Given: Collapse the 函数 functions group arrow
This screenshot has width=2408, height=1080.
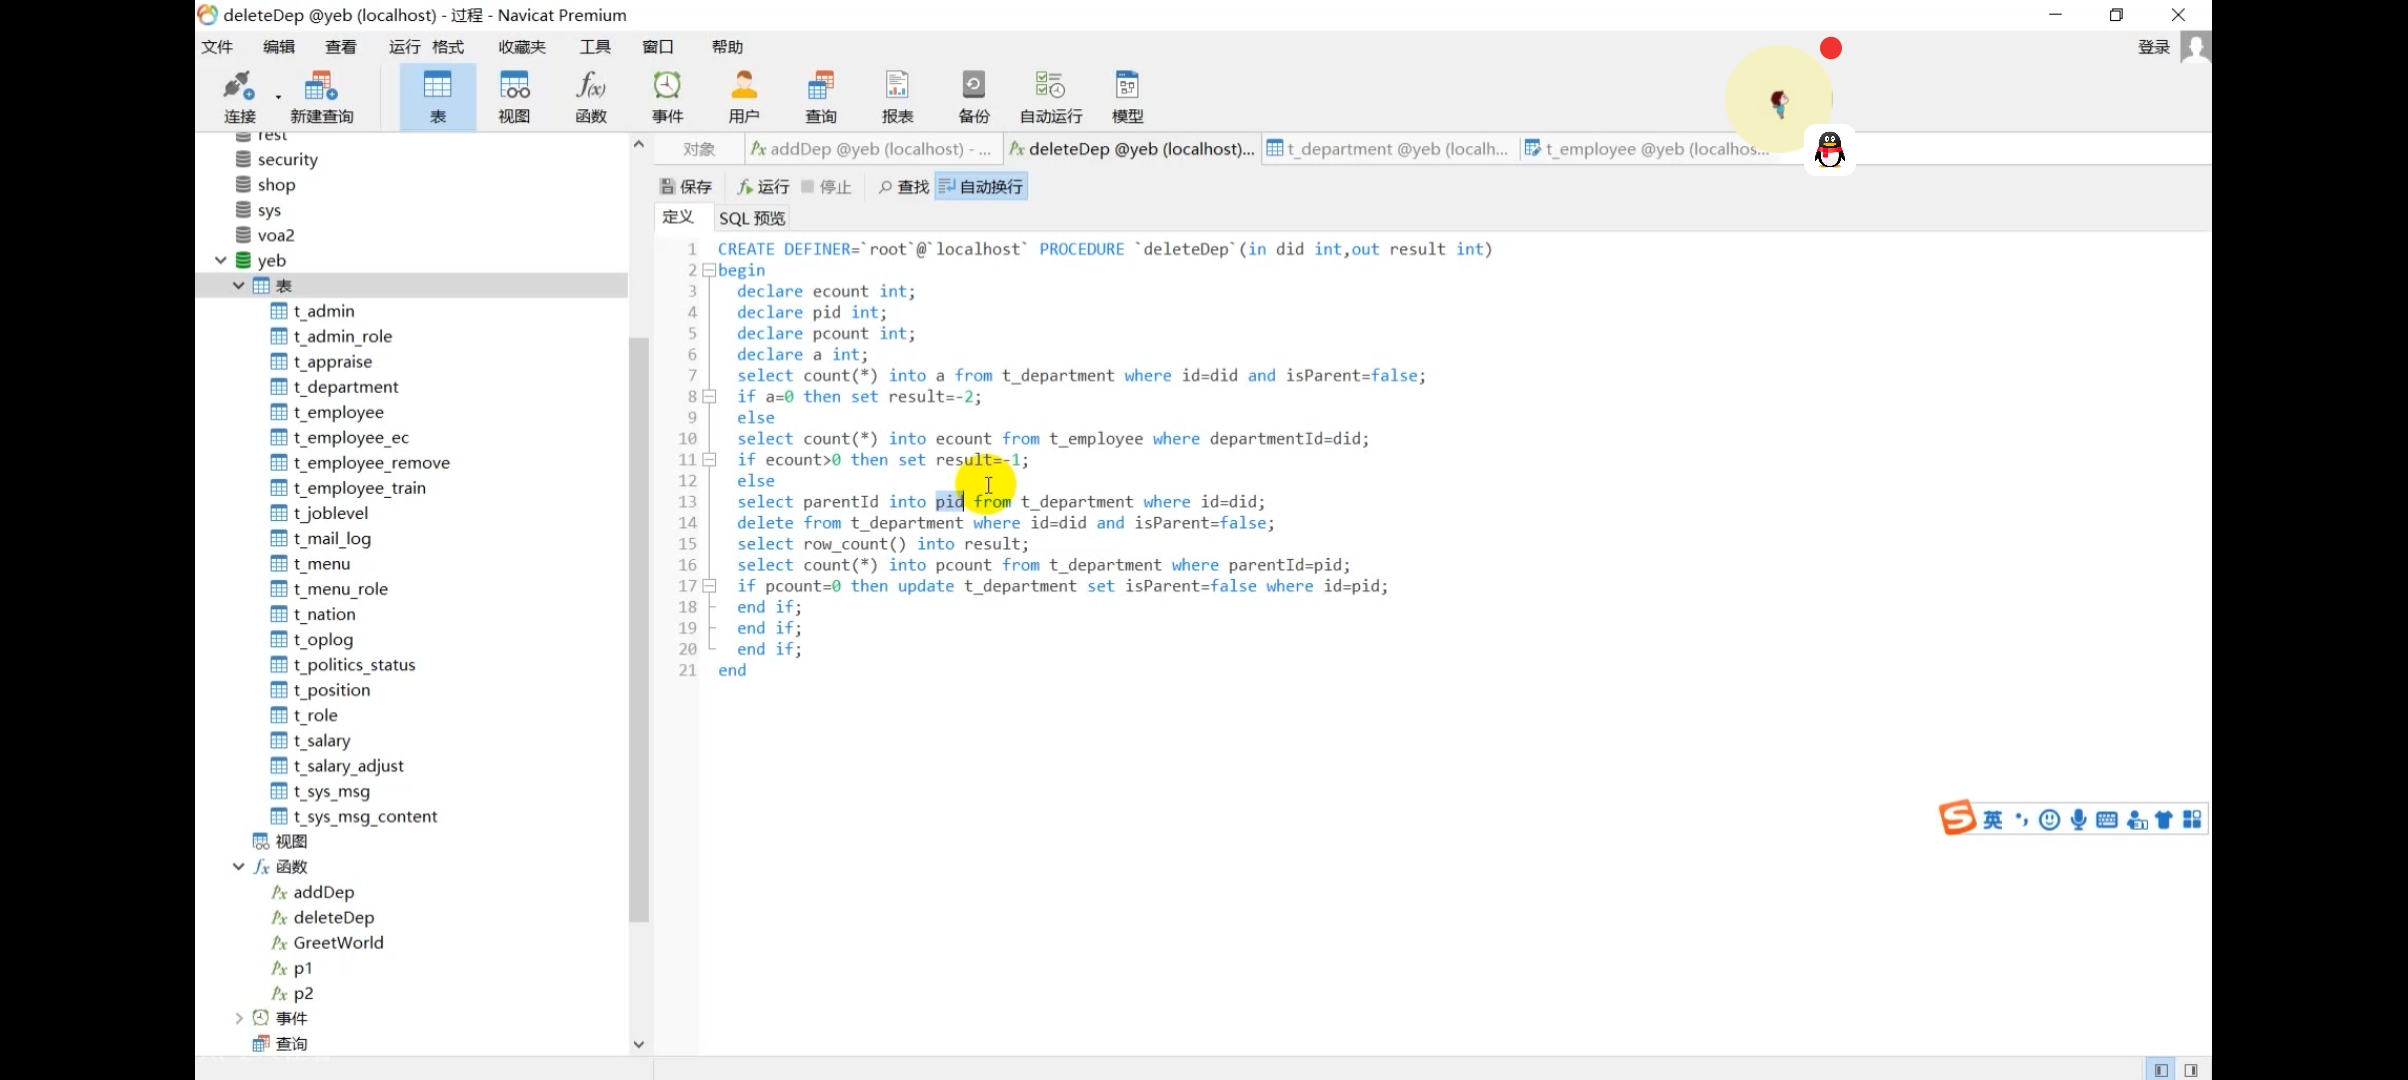Looking at the screenshot, I should (238, 867).
